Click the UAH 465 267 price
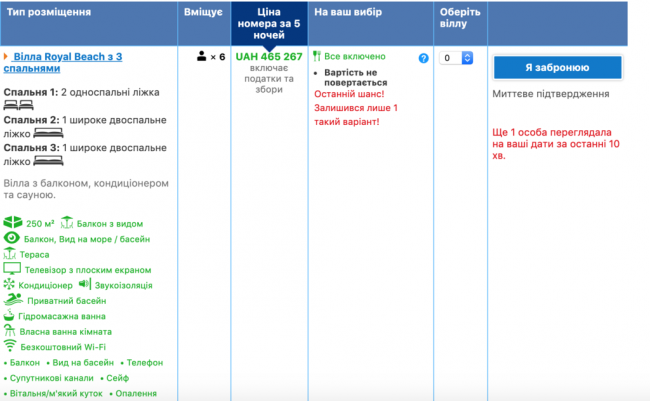The height and width of the screenshot is (401, 650). click(x=268, y=57)
